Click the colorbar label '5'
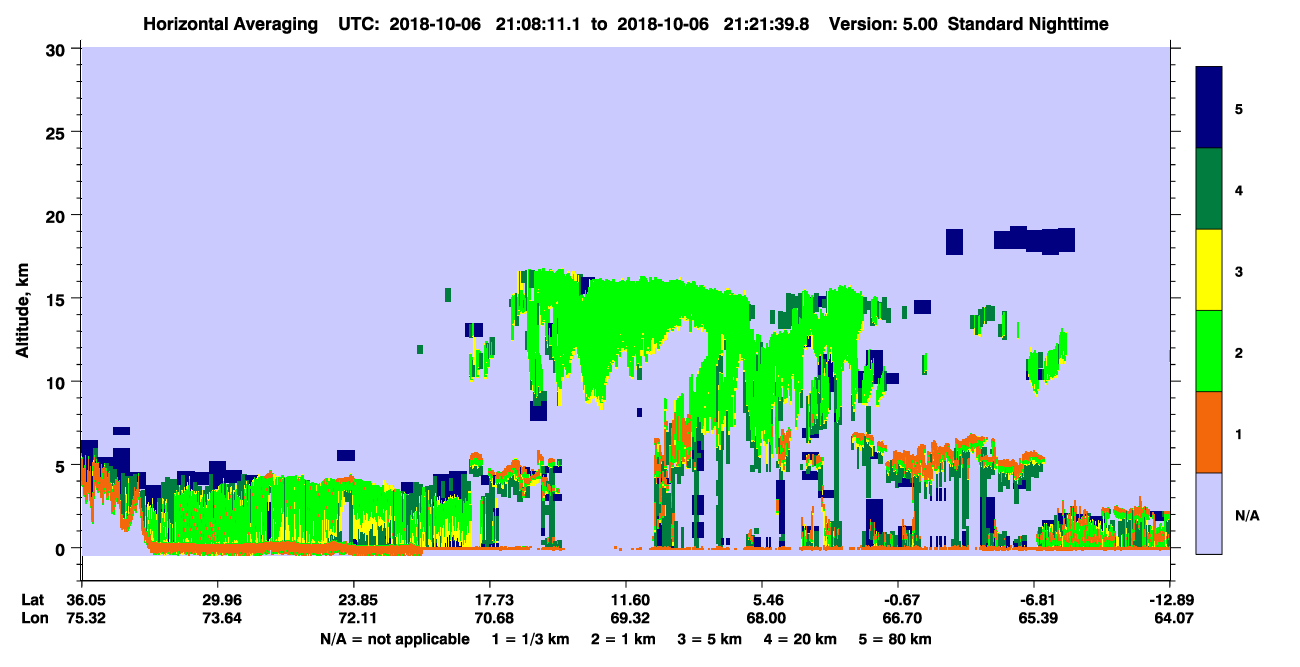This screenshot has height=667, width=1300. (x=1239, y=108)
